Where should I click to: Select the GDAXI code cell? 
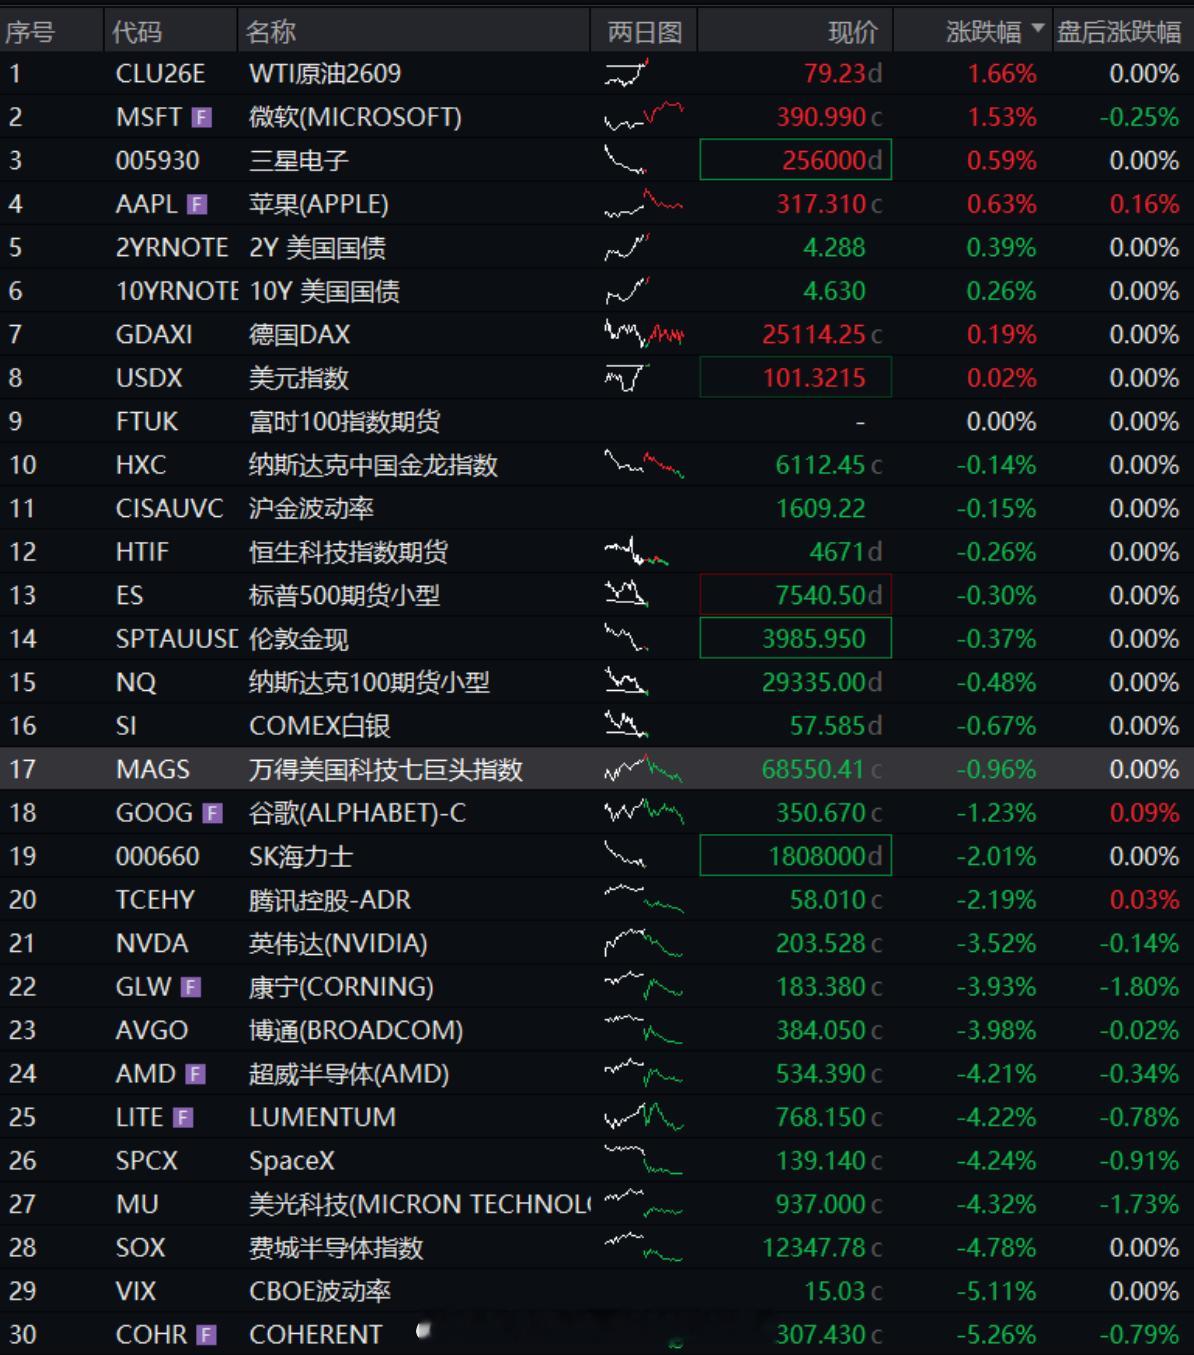[154, 335]
